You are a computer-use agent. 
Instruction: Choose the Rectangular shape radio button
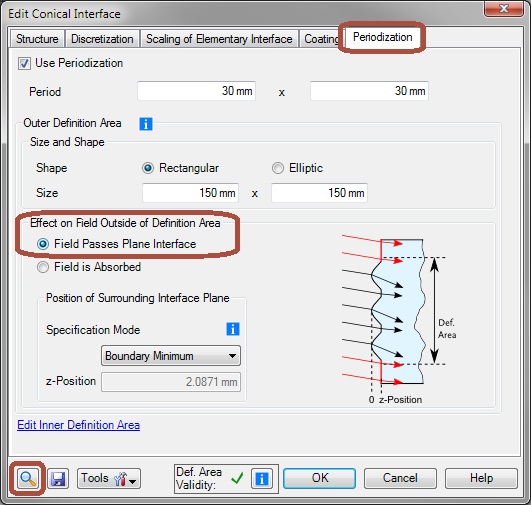point(148,168)
